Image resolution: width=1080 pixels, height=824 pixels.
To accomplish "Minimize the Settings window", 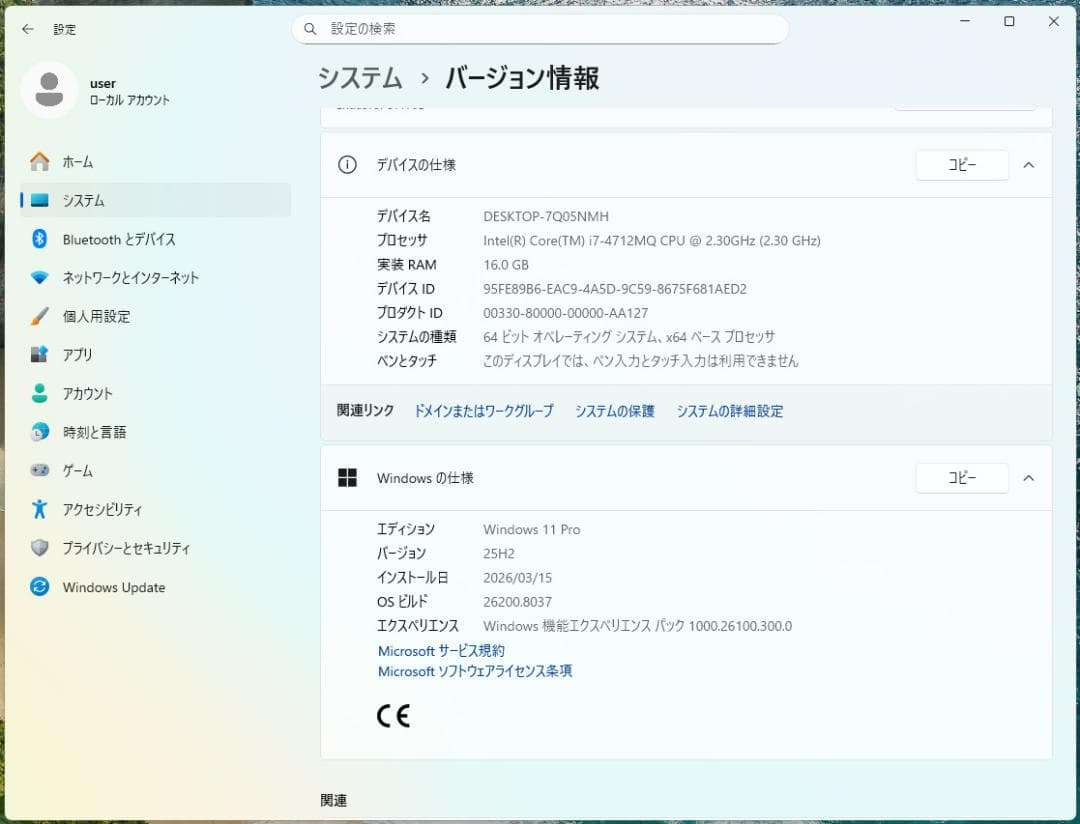I will 965,21.
